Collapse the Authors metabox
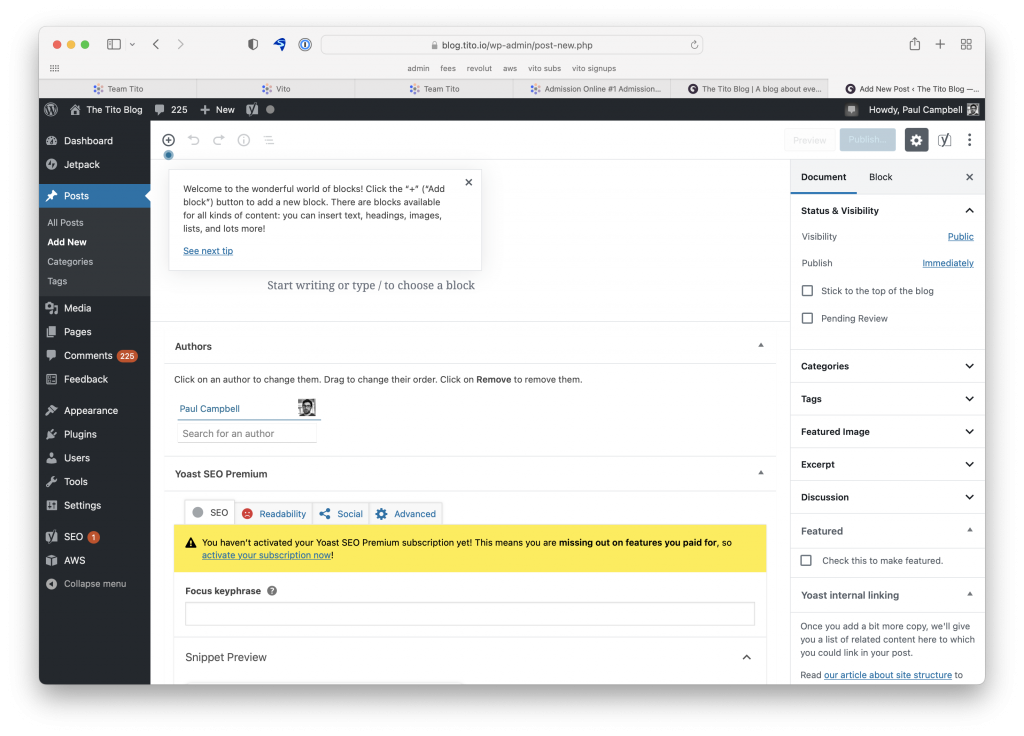 [x=761, y=345]
